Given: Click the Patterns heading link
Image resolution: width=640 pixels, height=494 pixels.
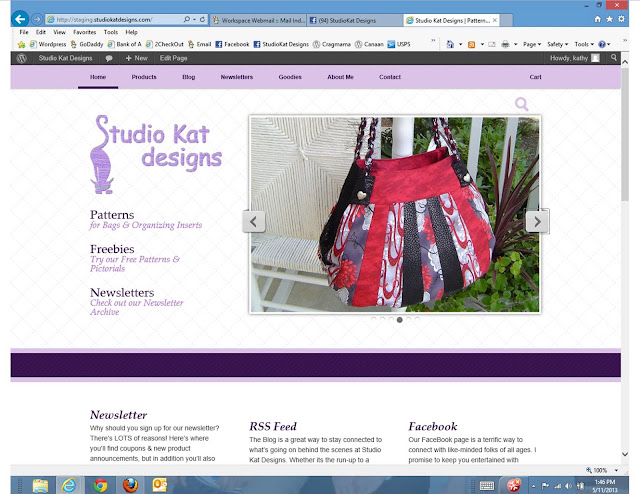Looking at the screenshot, I should tap(112, 214).
